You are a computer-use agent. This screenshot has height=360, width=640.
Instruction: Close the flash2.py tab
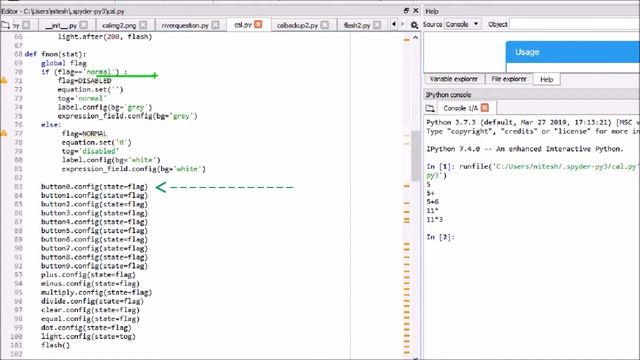click(377, 25)
